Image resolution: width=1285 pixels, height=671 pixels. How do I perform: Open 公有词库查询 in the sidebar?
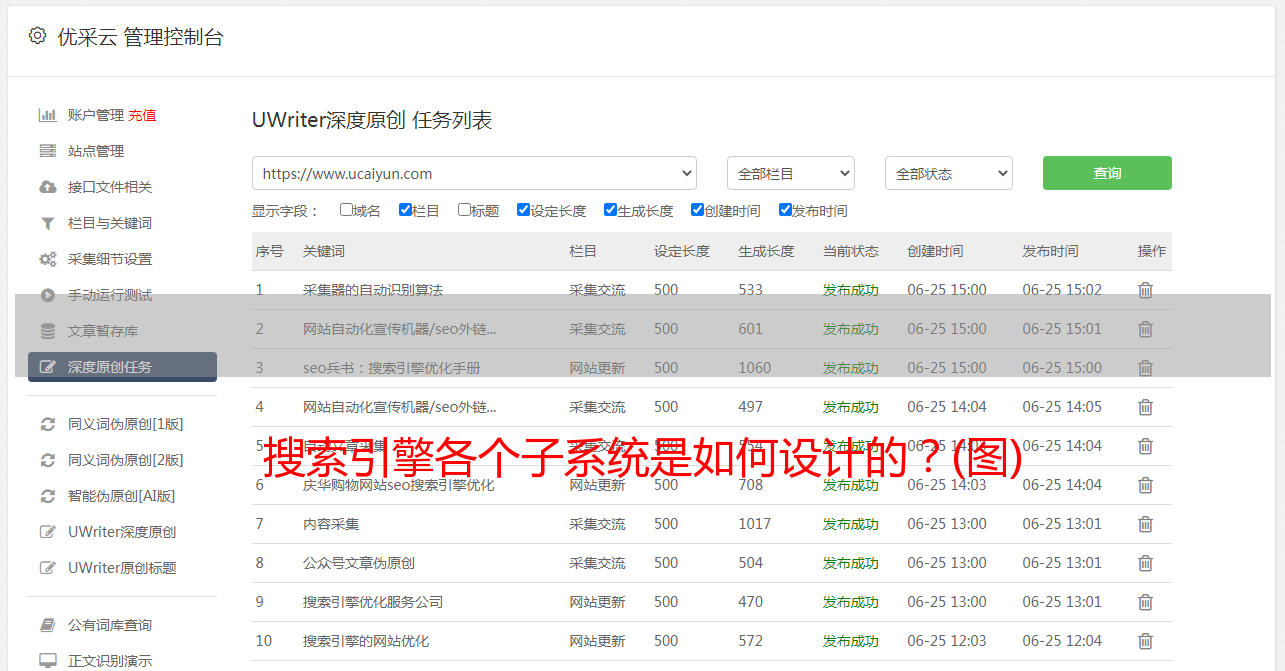(x=110, y=625)
